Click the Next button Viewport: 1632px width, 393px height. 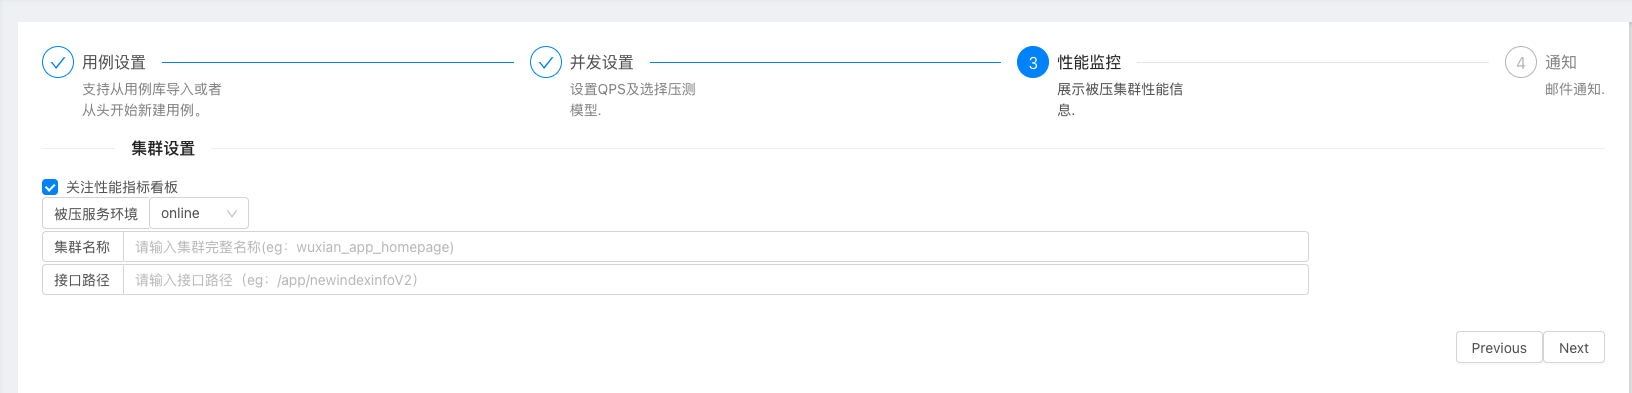[x=1574, y=347]
